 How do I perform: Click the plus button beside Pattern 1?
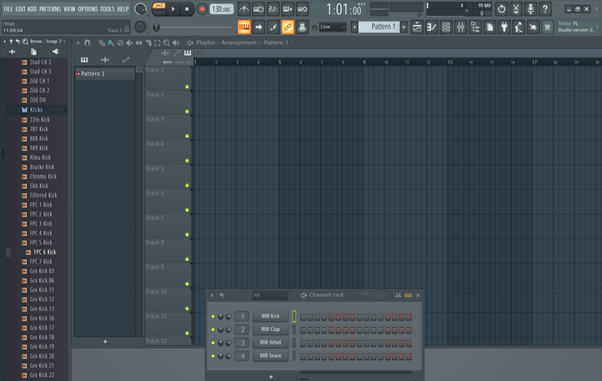(404, 27)
